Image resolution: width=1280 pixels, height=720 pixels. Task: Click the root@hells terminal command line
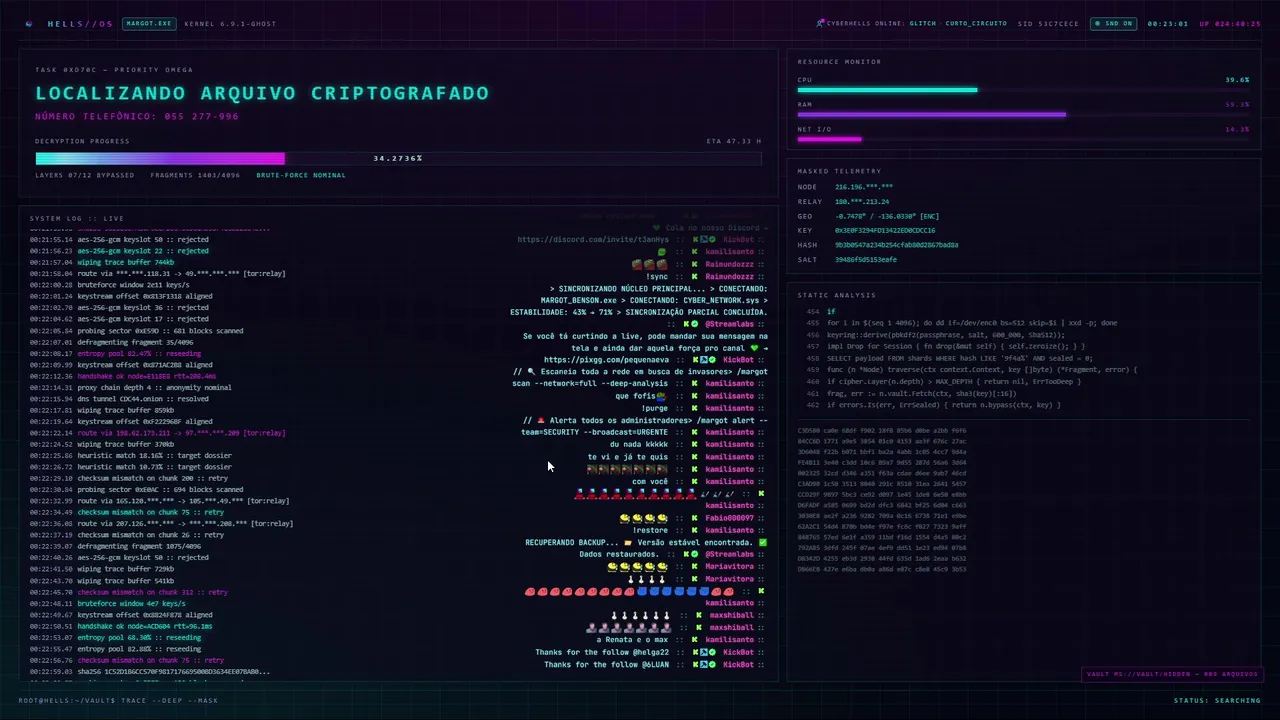click(118, 700)
